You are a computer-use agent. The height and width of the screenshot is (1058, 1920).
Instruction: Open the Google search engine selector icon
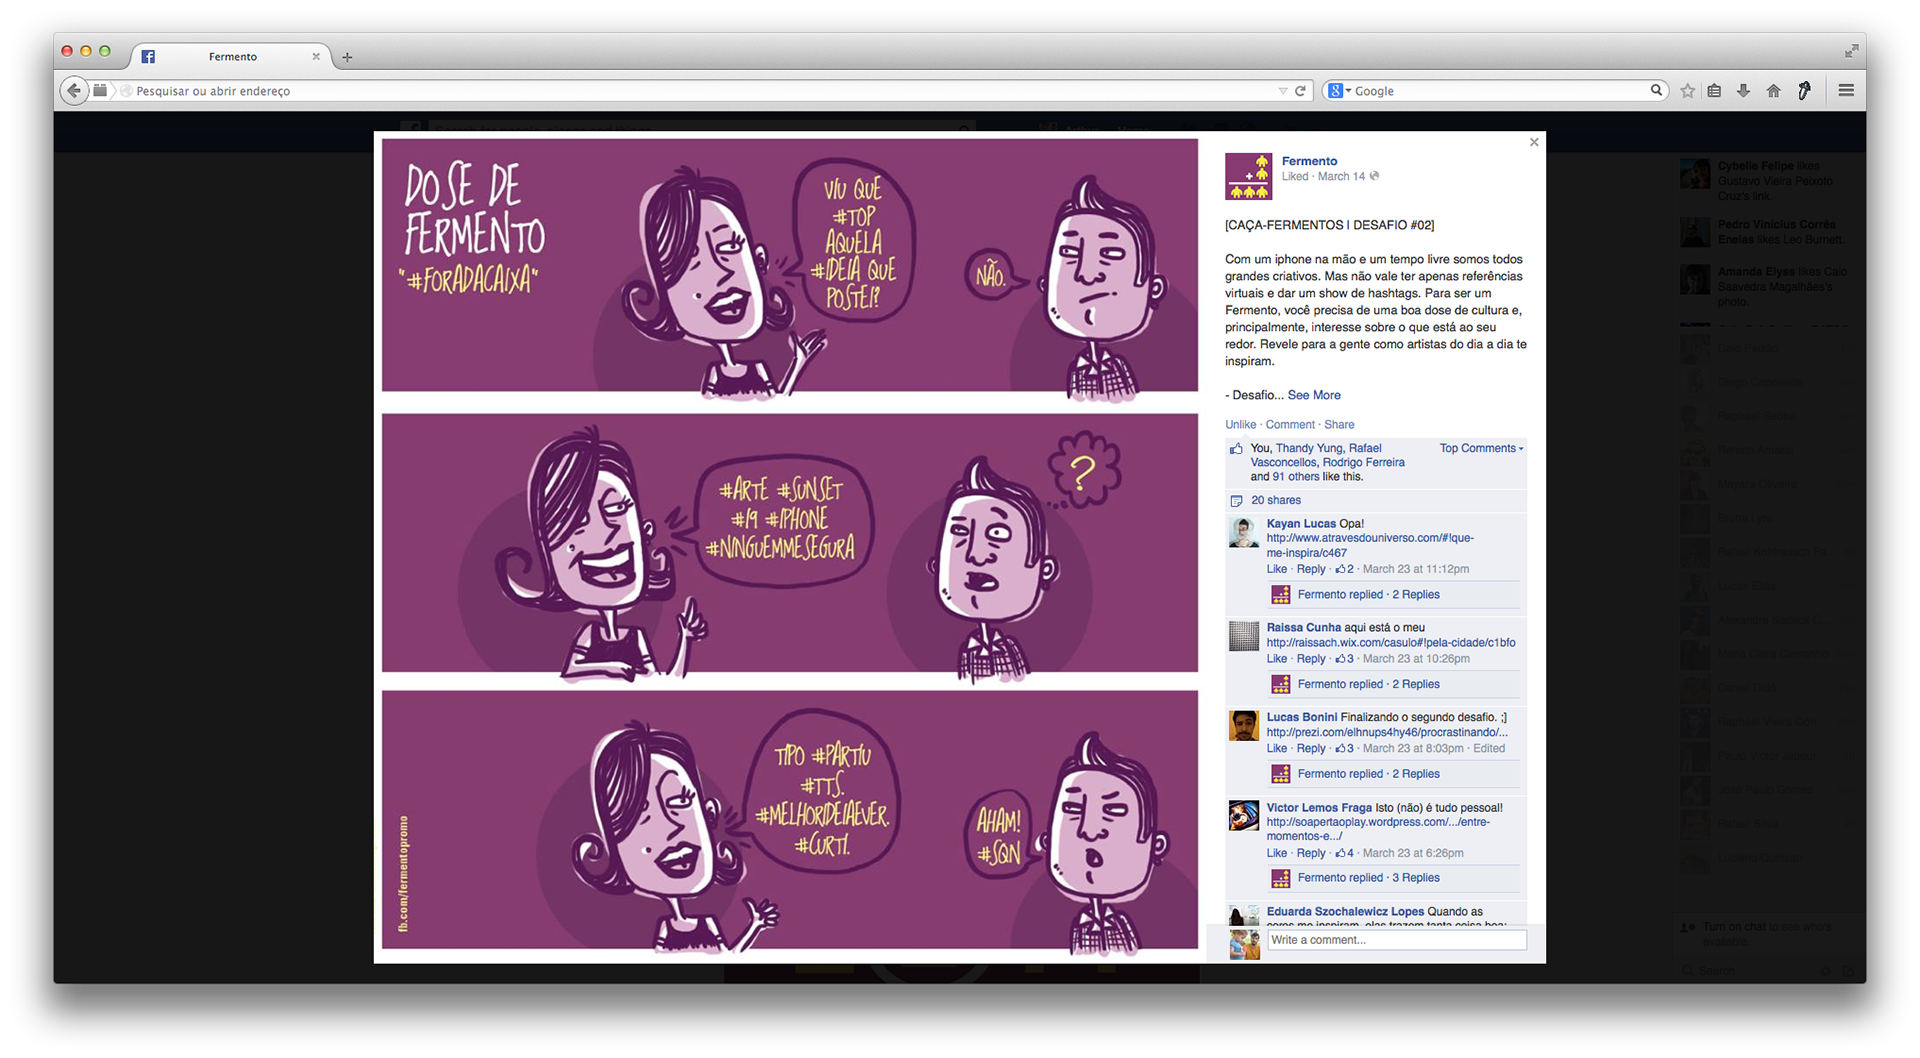(1338, 91)
